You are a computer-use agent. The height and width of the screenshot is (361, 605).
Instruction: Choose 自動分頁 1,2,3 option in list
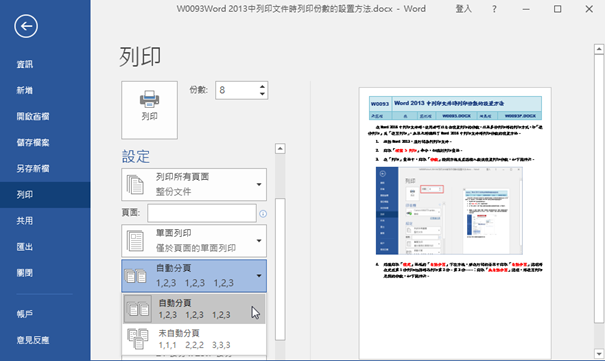(194, 309)
